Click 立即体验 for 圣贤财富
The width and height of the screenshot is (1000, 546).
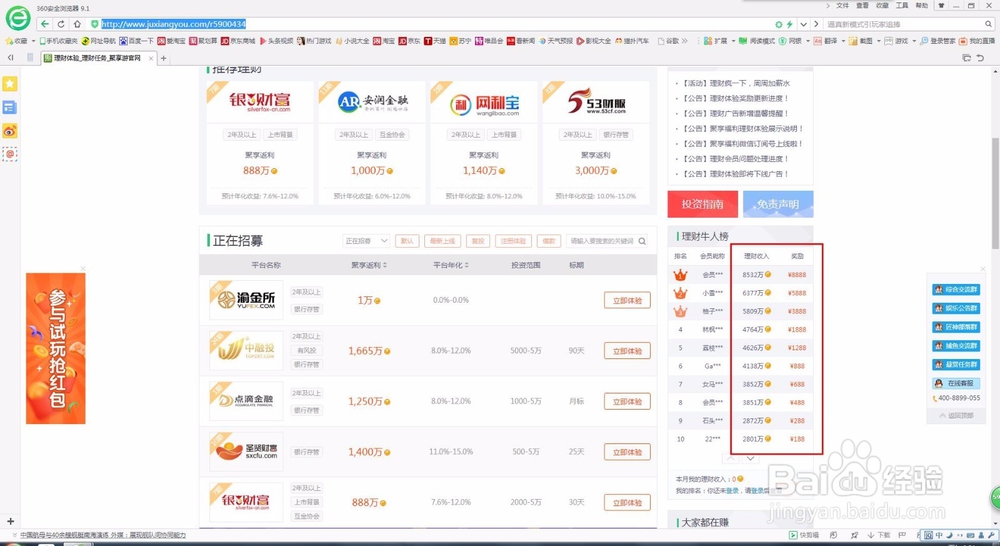point(627,452)
